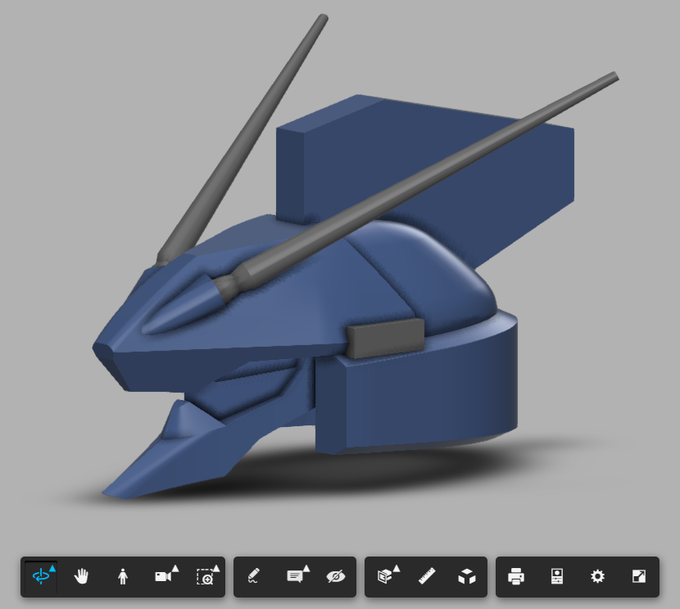Viewport: 680px width, 609px height.
Task: Choose the Zoom Window tool
Action: coord(205,577)
